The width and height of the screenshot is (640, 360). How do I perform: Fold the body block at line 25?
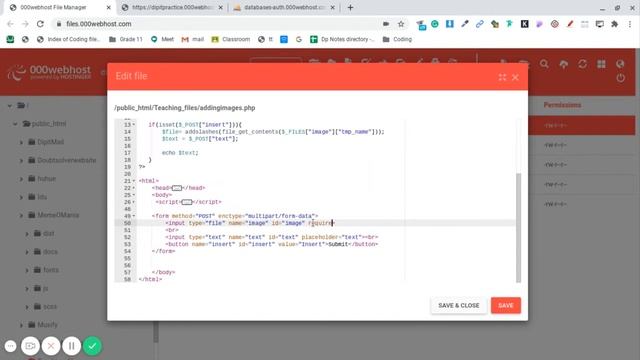134,195
